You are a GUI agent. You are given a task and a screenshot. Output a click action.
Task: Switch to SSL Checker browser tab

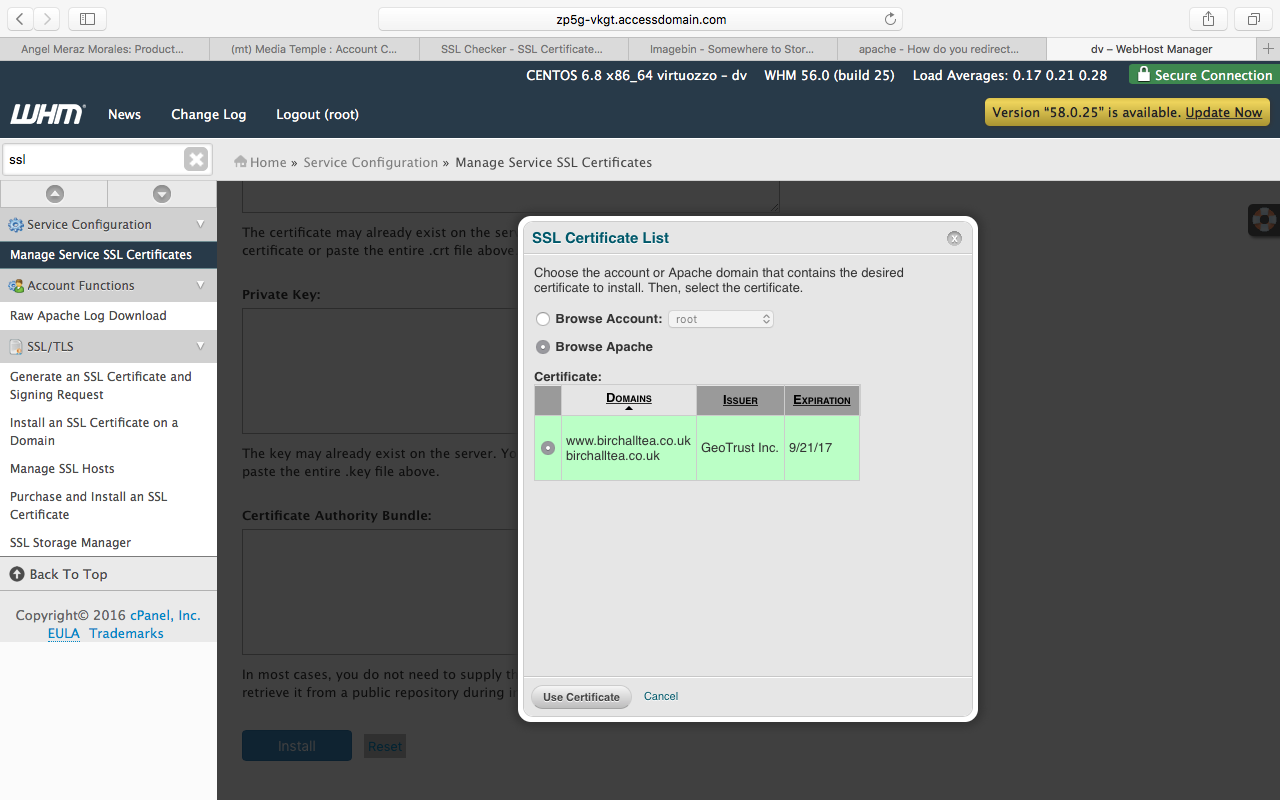[523, 49]
